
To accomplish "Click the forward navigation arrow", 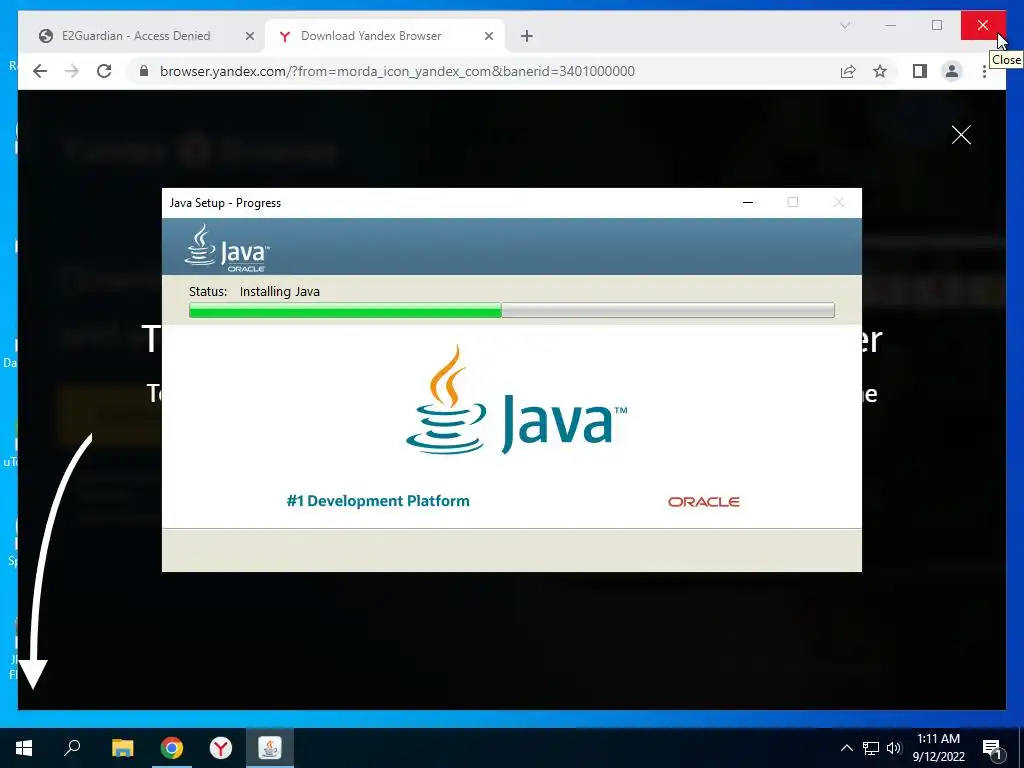I will tap(72, 71).
